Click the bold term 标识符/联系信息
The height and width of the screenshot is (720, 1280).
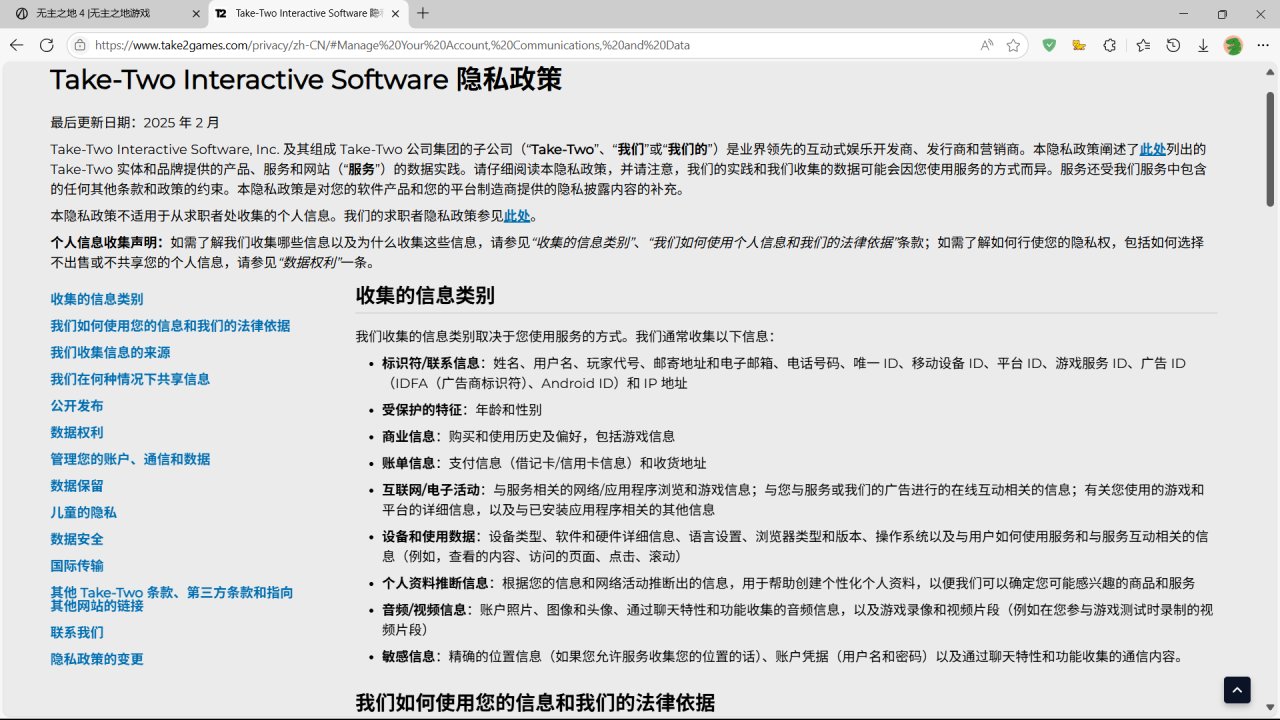(x=431, y=363)
